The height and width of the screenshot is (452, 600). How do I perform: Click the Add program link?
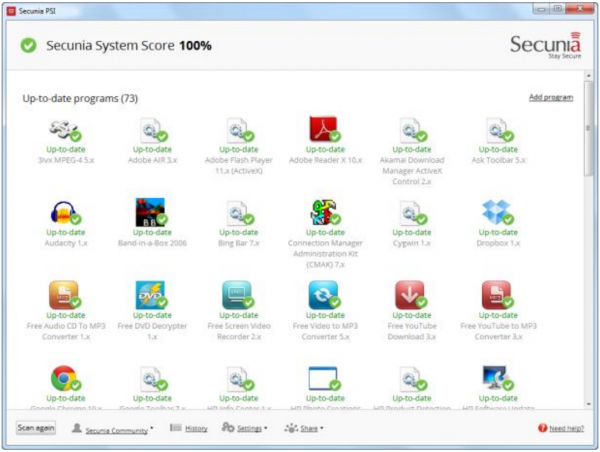coord(550,97)
